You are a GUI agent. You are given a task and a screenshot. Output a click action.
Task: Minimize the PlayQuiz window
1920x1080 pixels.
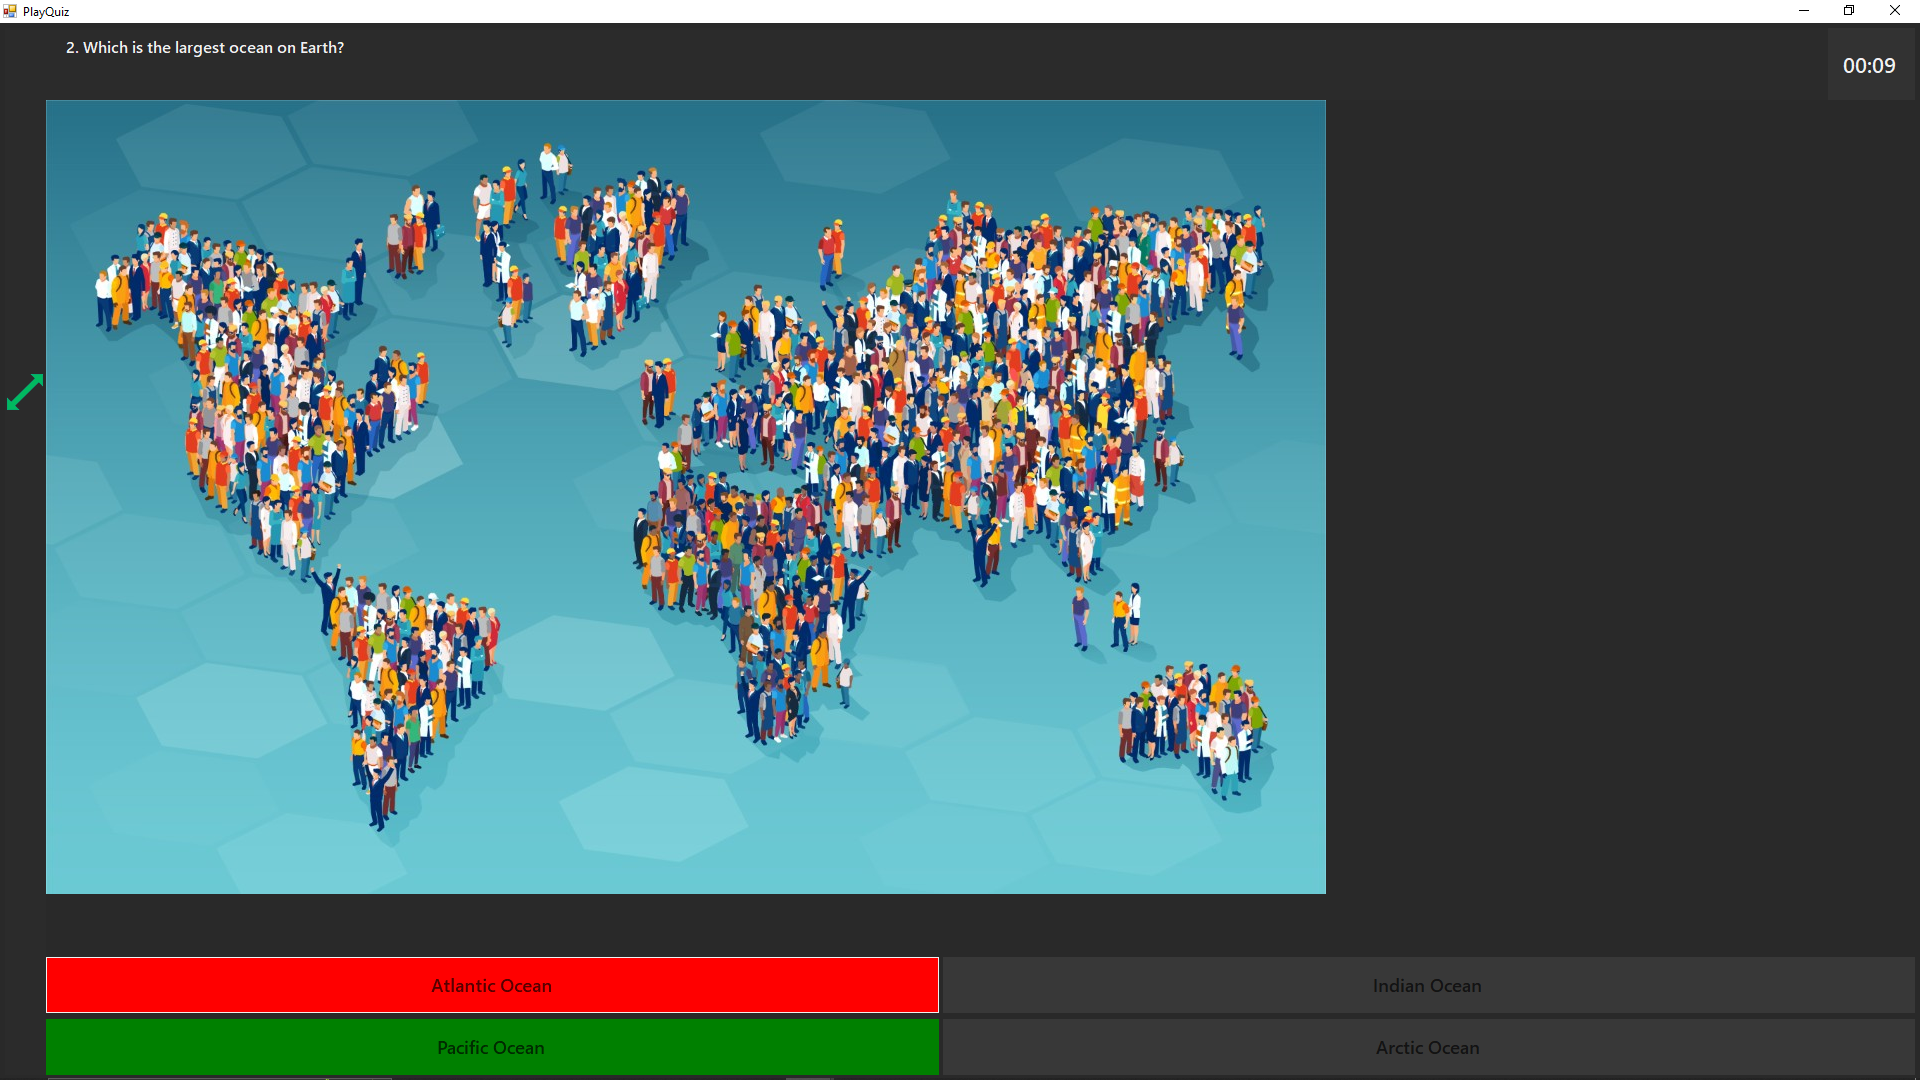[1804, 11]
